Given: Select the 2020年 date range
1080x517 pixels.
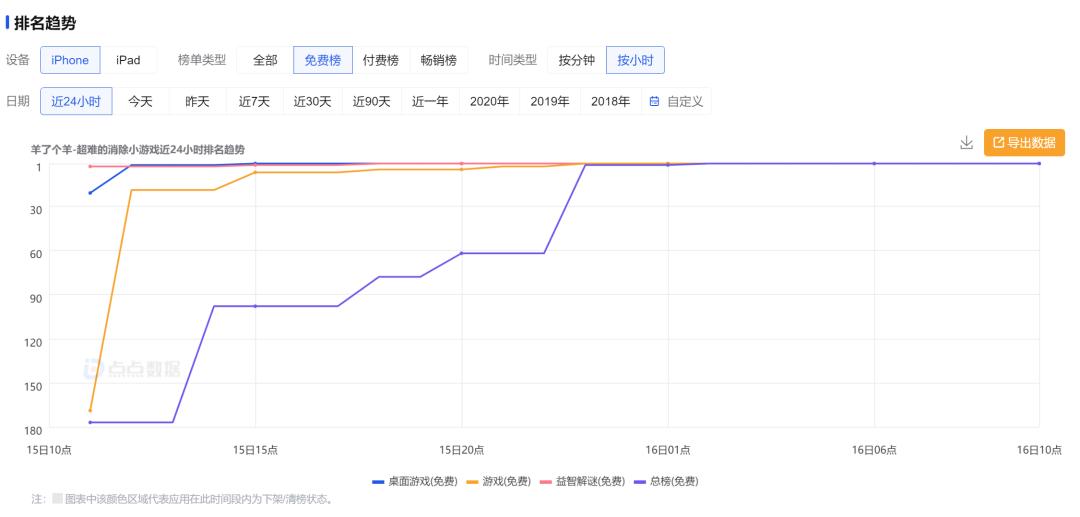Looking at the screenshot, I should pyautogui.click(x=490, y=101).
